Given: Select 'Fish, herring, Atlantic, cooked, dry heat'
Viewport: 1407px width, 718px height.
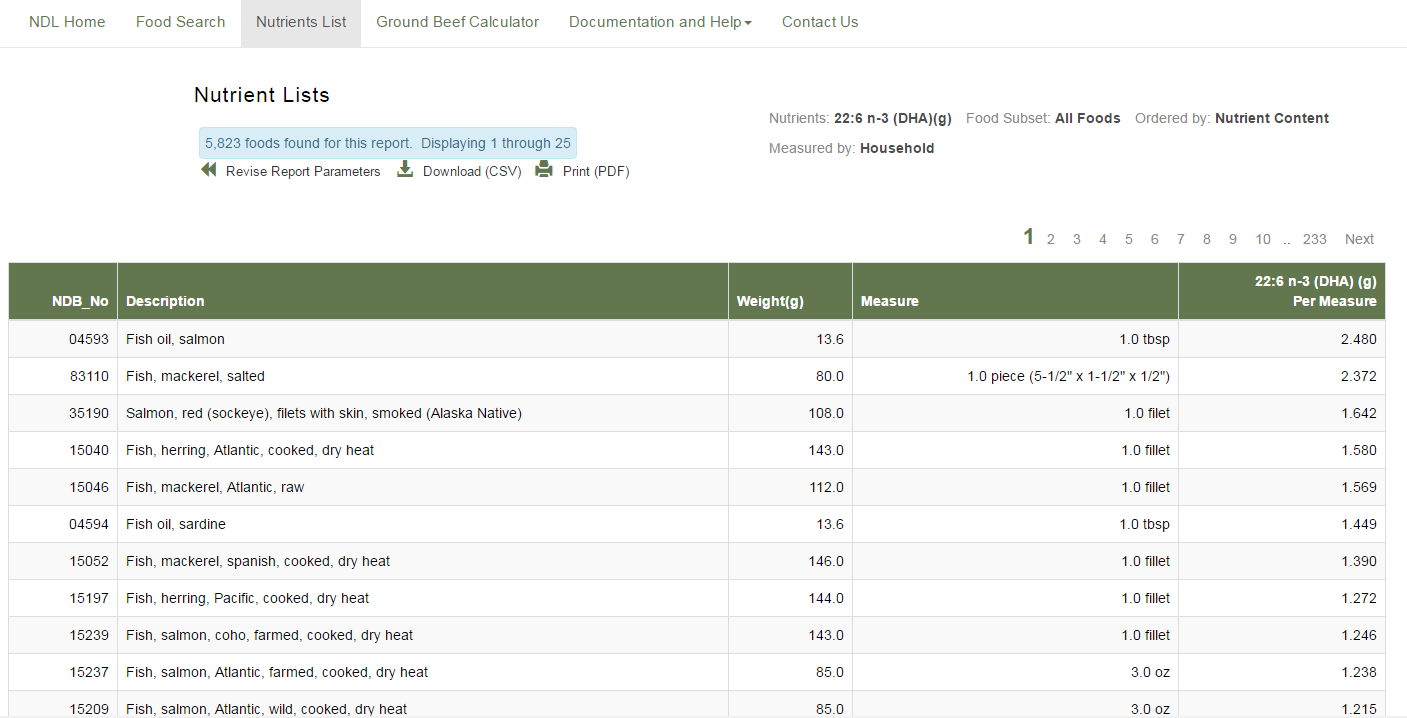Looking at the screenshot, I should point(250,450).
